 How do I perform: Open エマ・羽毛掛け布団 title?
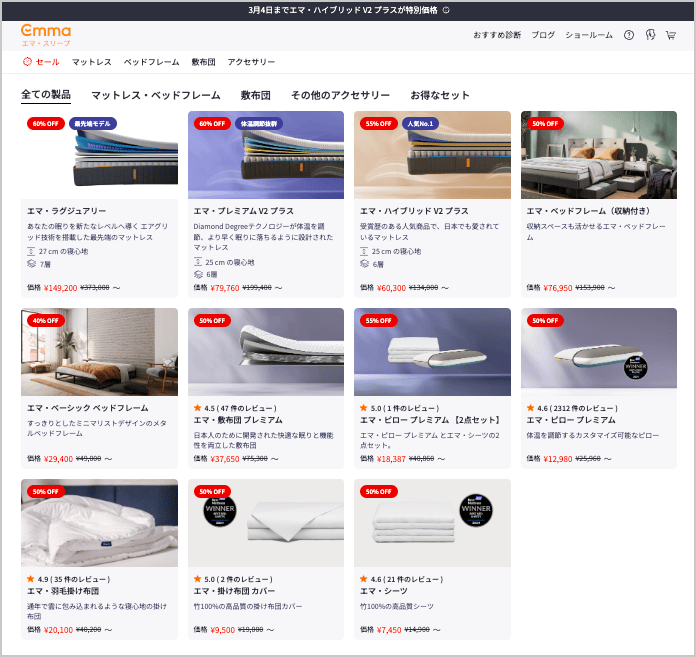coord(63,591)
